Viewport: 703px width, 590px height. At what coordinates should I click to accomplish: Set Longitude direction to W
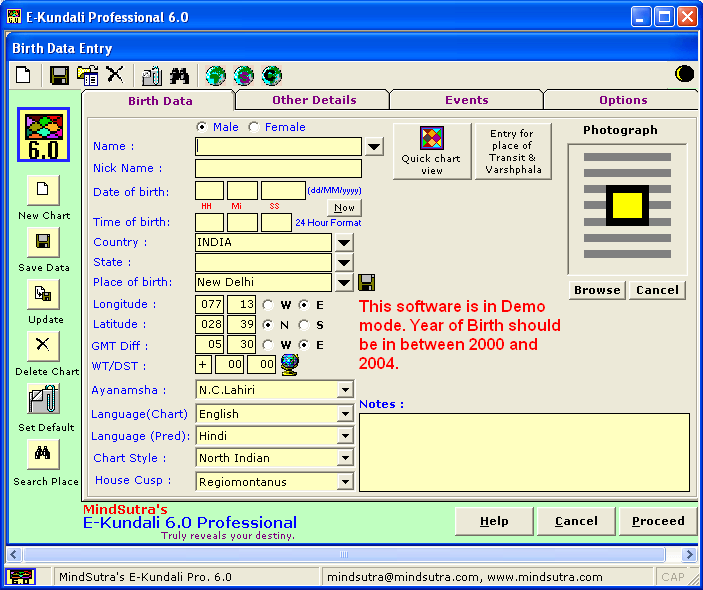[x=268, y=305]
